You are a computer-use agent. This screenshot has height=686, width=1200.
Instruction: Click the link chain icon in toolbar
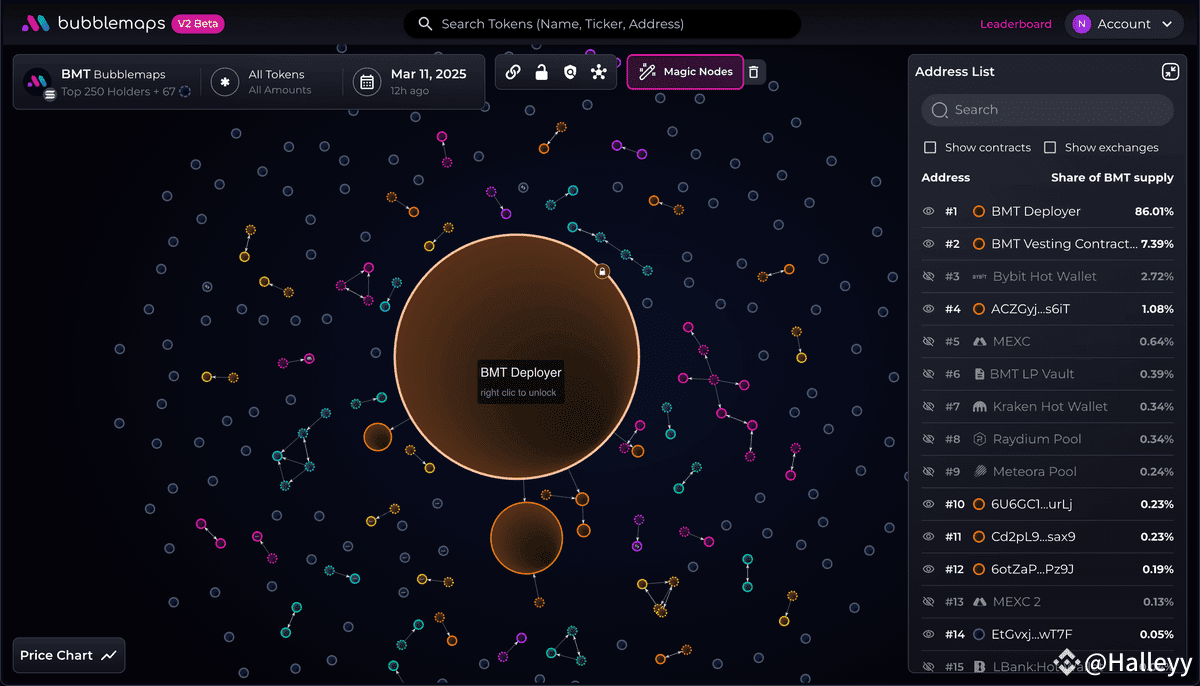tap(513, 72)
